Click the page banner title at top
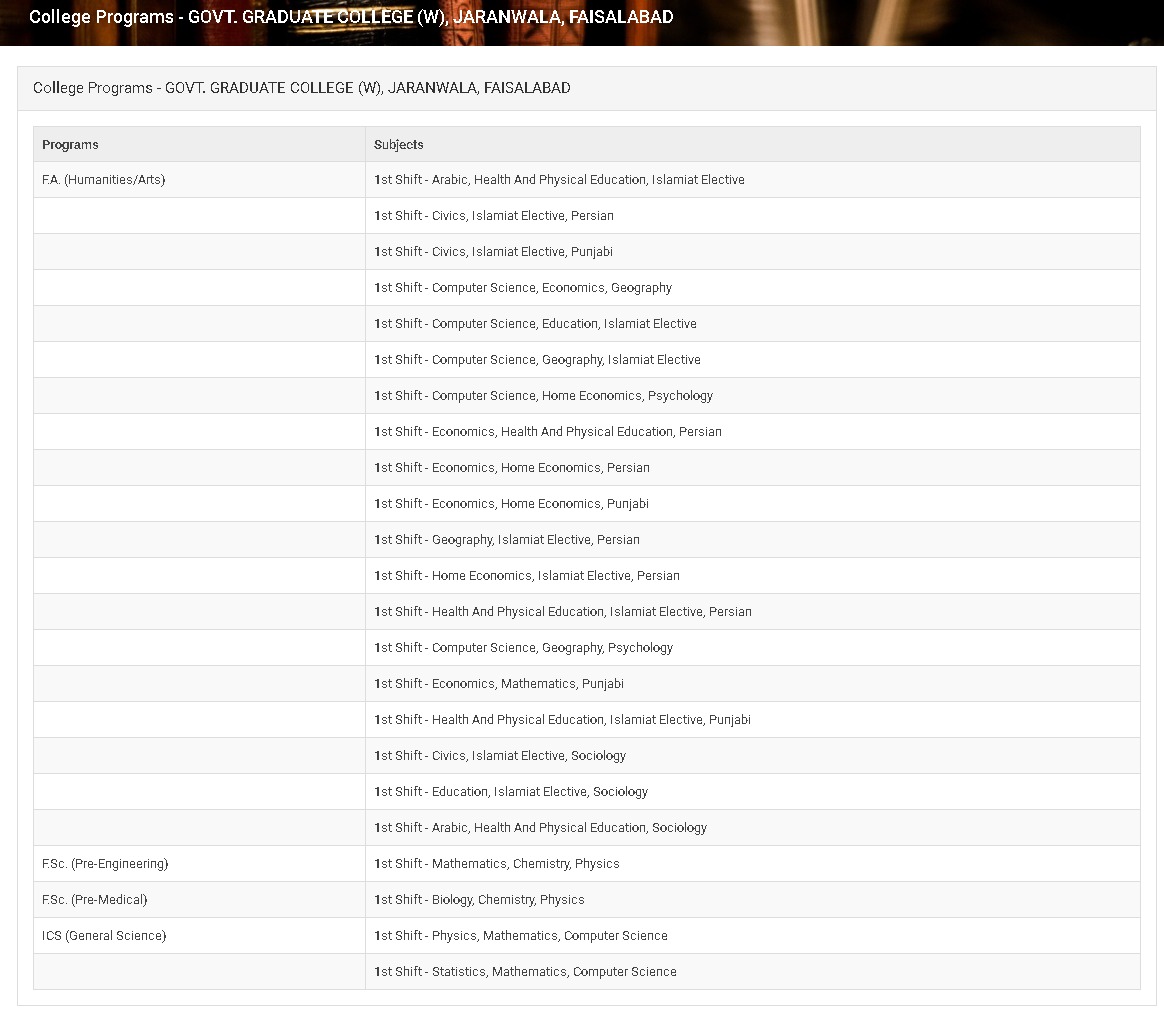The width and height of the screenshot is (1164, 1022). (x=351, y=17)
